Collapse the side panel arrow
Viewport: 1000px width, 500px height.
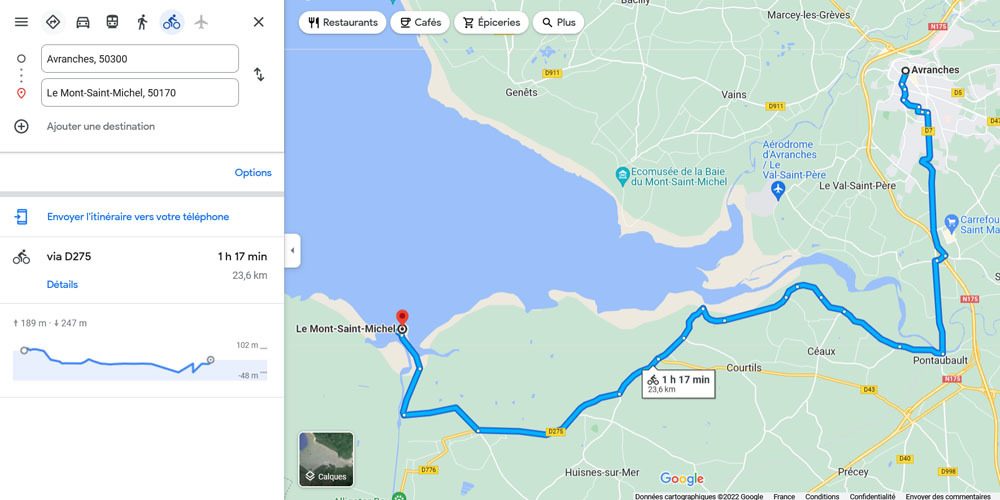(x=293, y=251)
